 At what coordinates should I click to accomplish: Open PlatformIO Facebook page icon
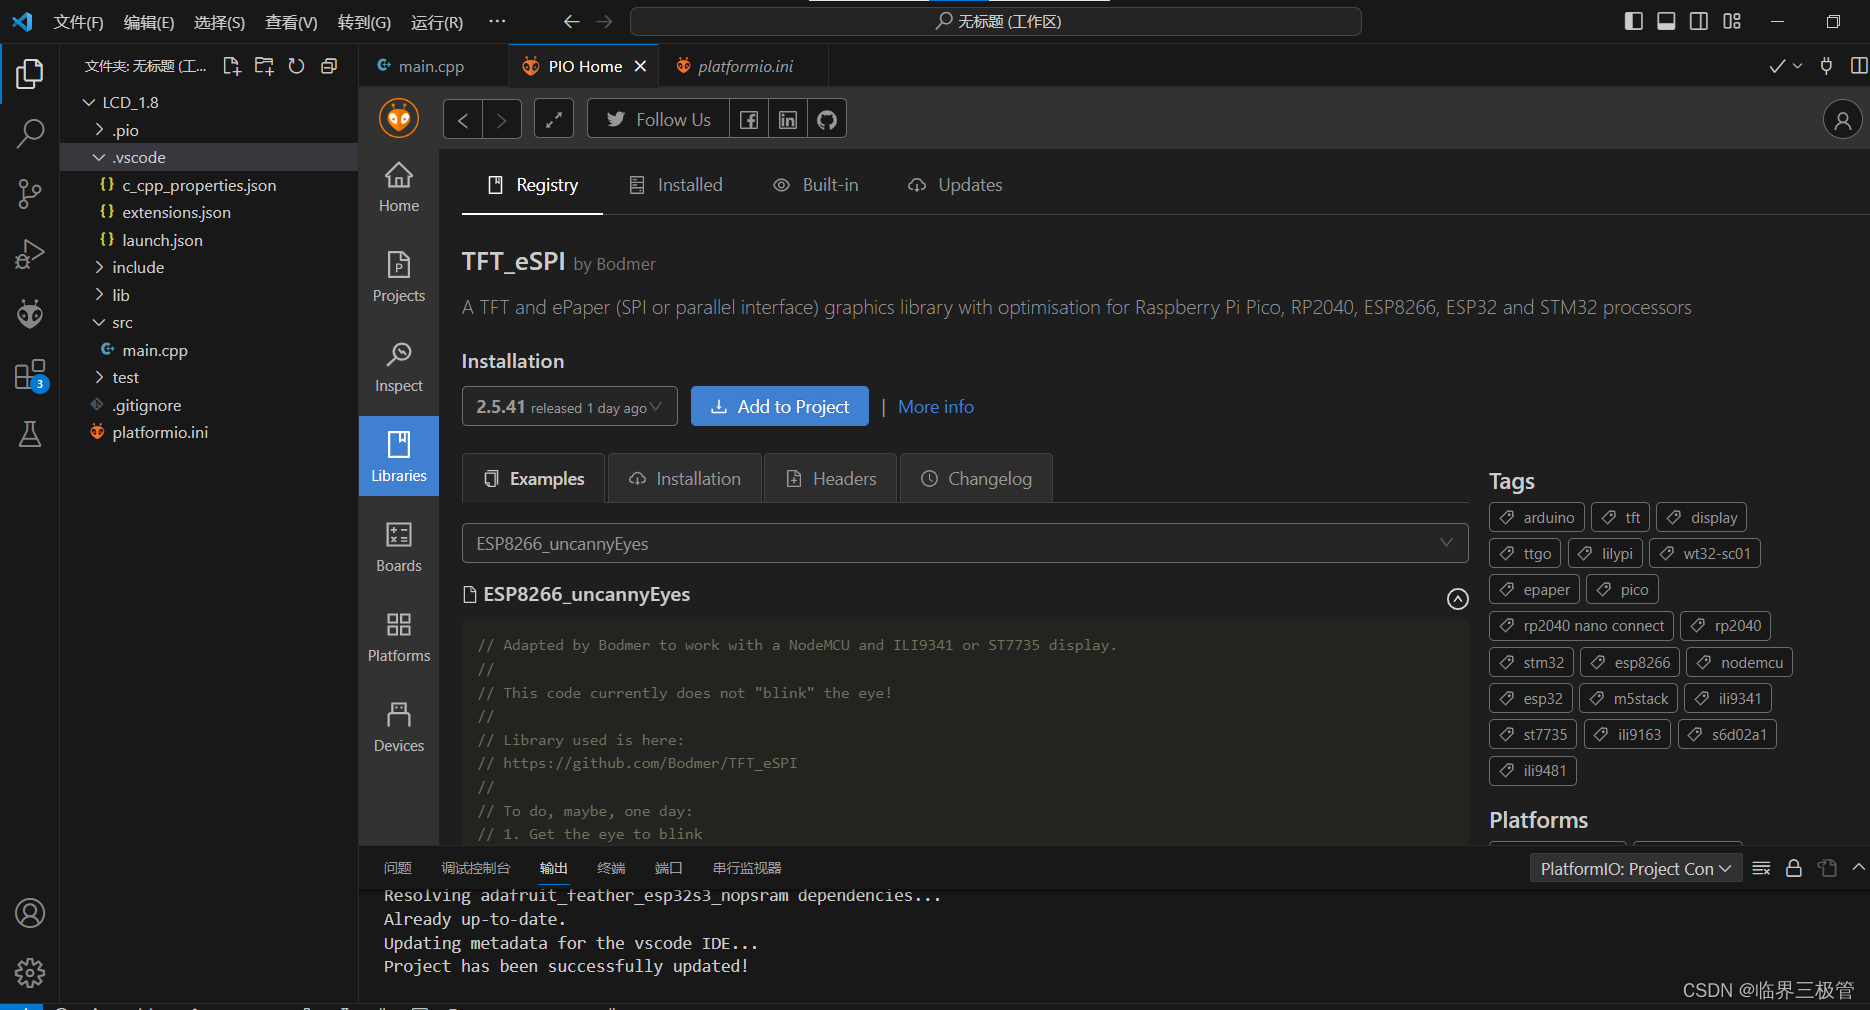click(749, 120)
